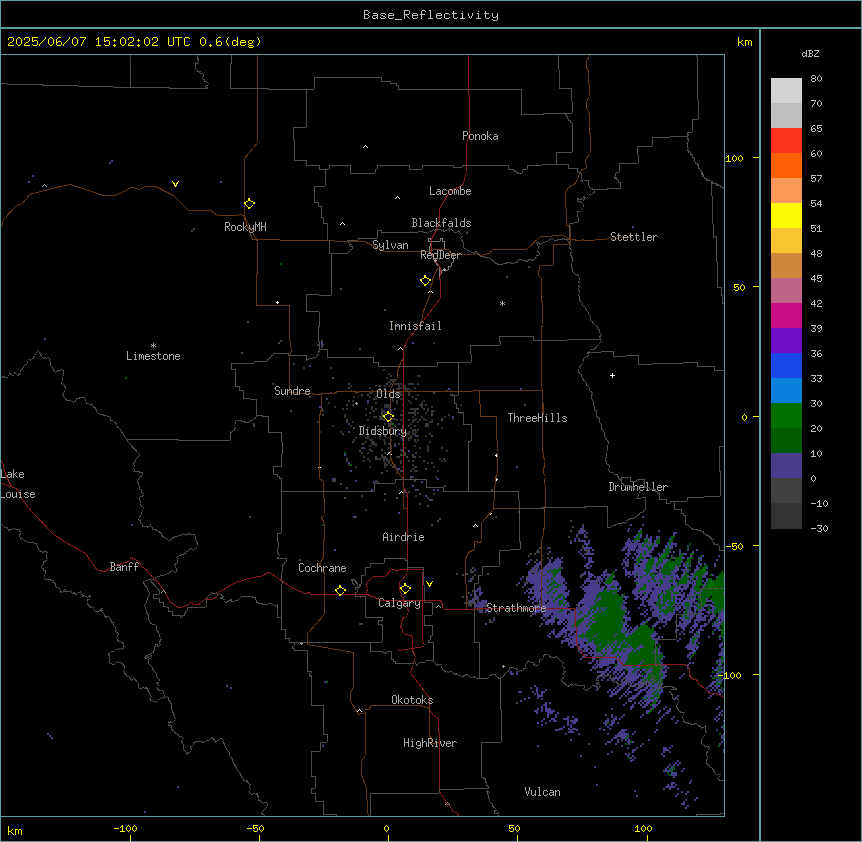This screenshot has height=842, width=862.
Task: Select the orange 57-60 dBZ legend swatch
Action: tap(786, 165)
